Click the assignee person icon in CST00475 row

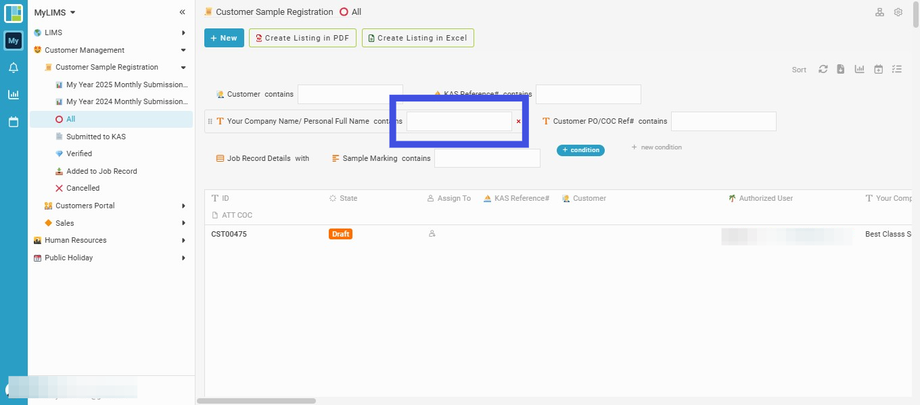(432, 234)
